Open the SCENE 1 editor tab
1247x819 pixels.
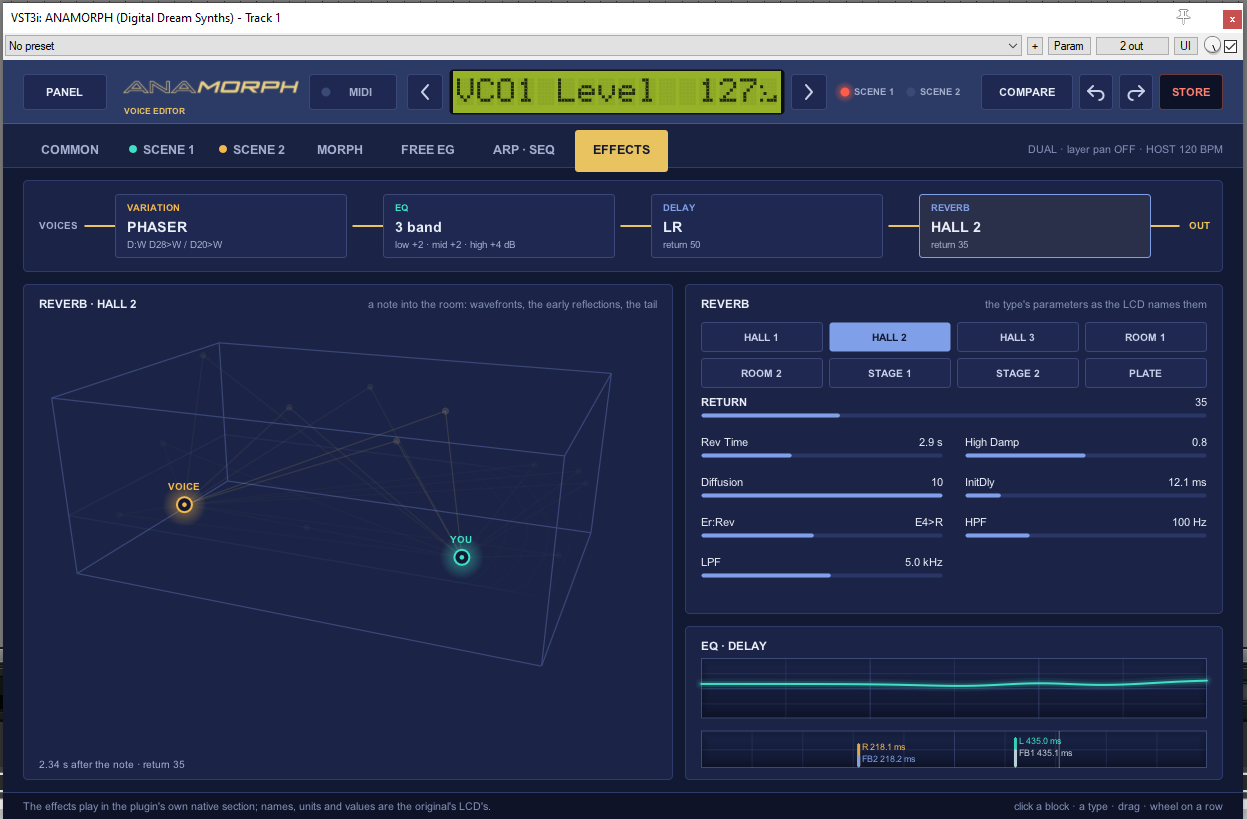click(162, 150)
